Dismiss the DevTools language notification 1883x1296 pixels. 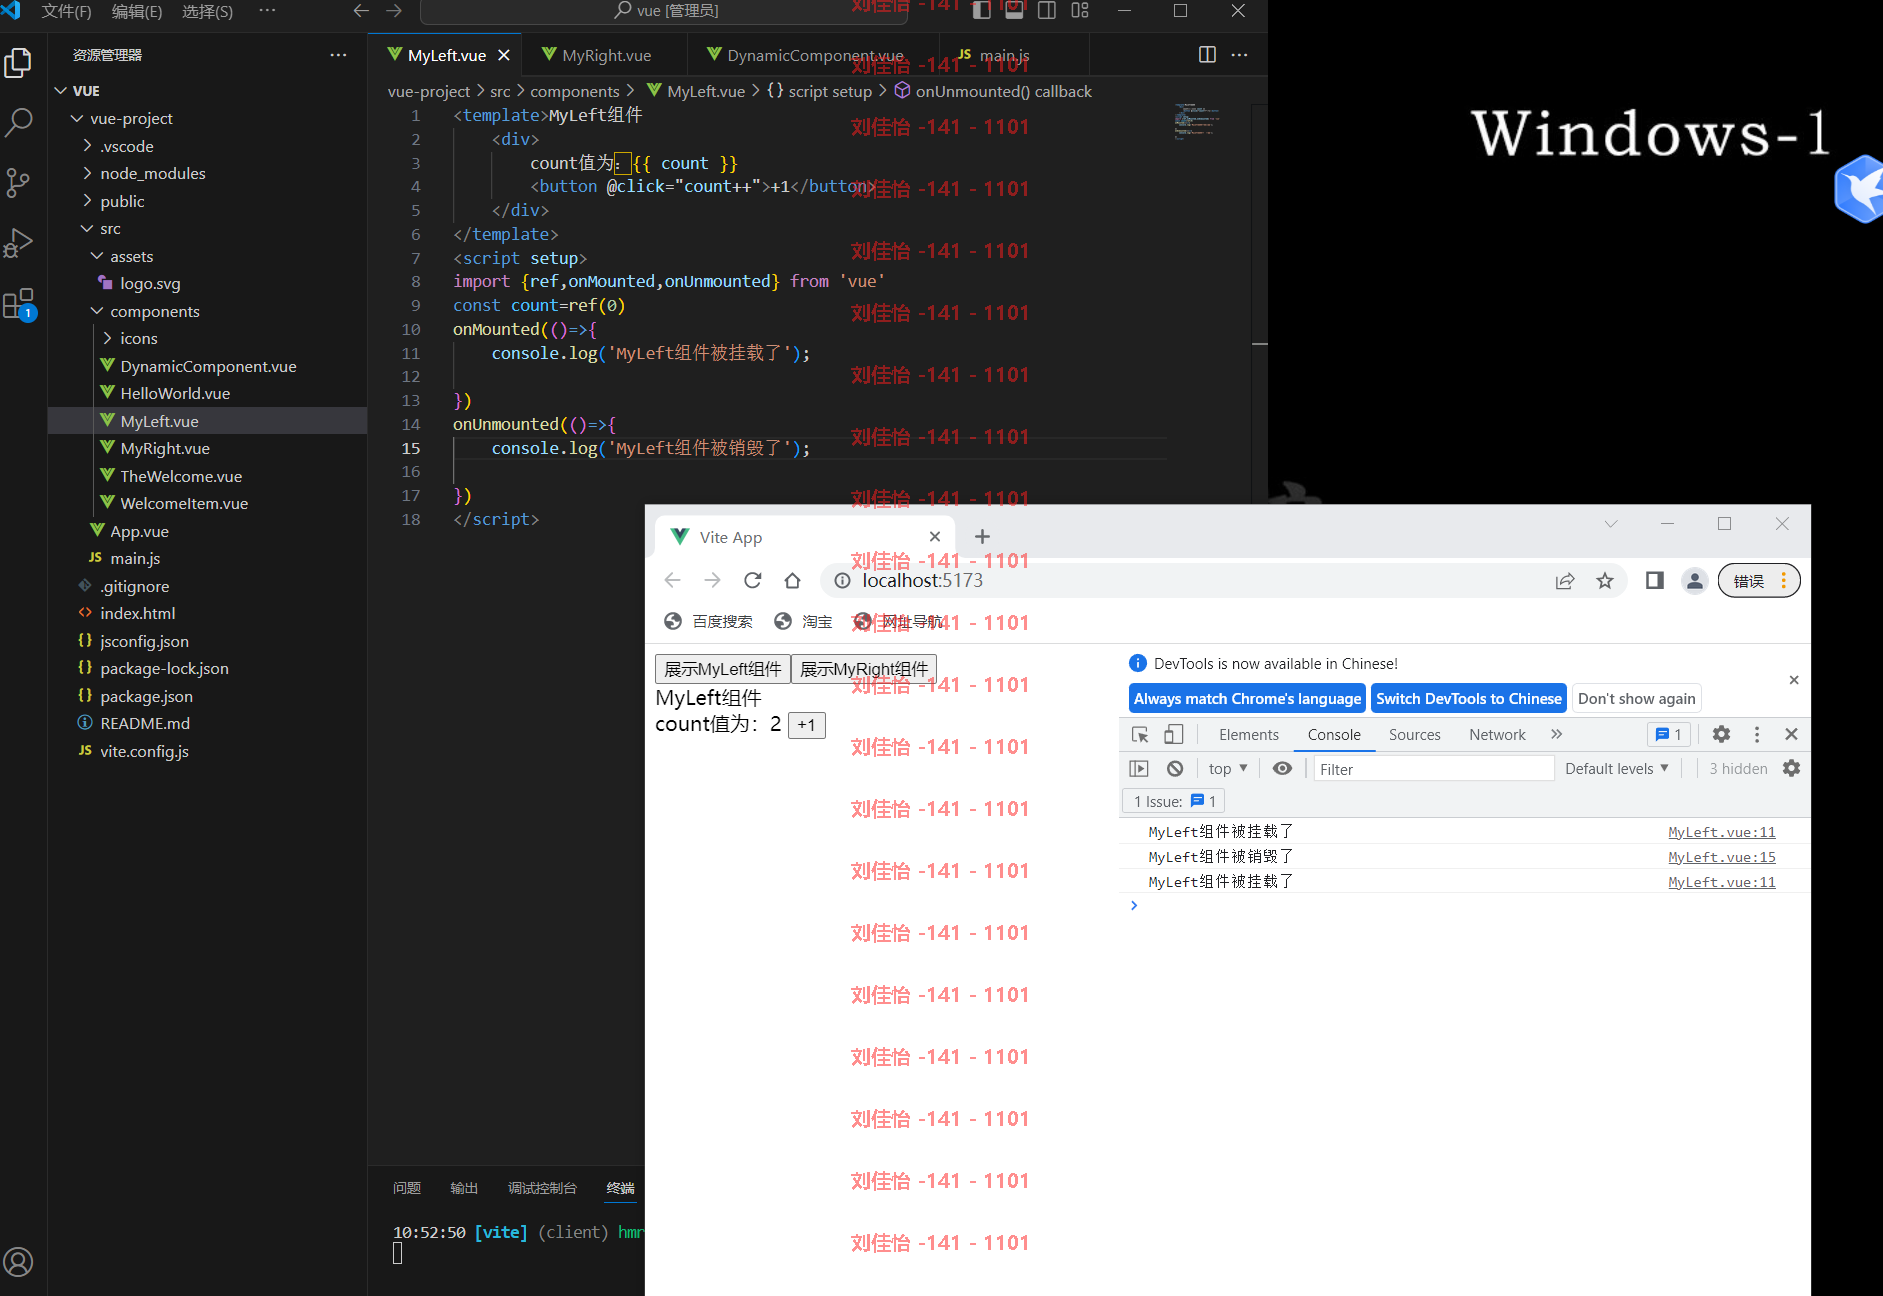pos(1794,680)
